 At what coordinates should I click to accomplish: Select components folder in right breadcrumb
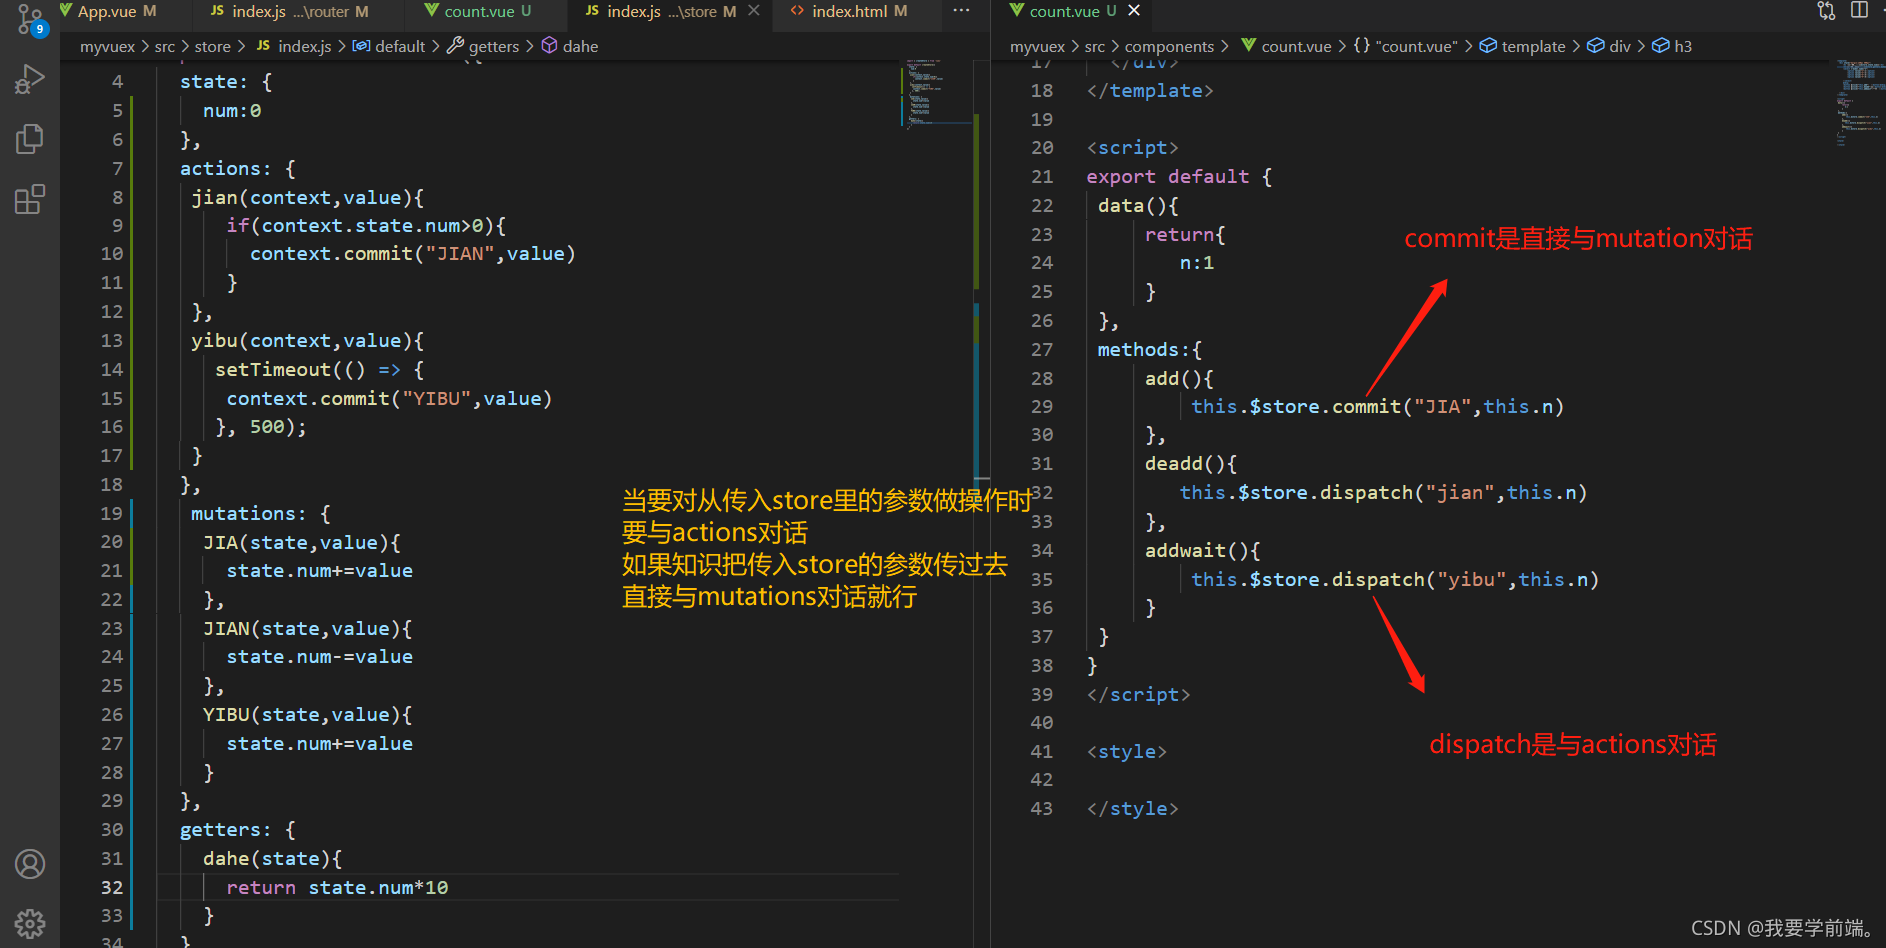(1169, 46)
